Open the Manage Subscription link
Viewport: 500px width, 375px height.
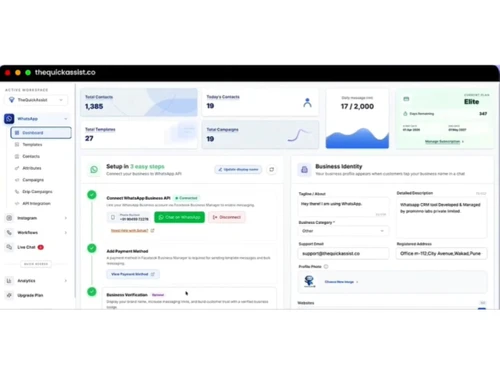(x=444, y=142)
